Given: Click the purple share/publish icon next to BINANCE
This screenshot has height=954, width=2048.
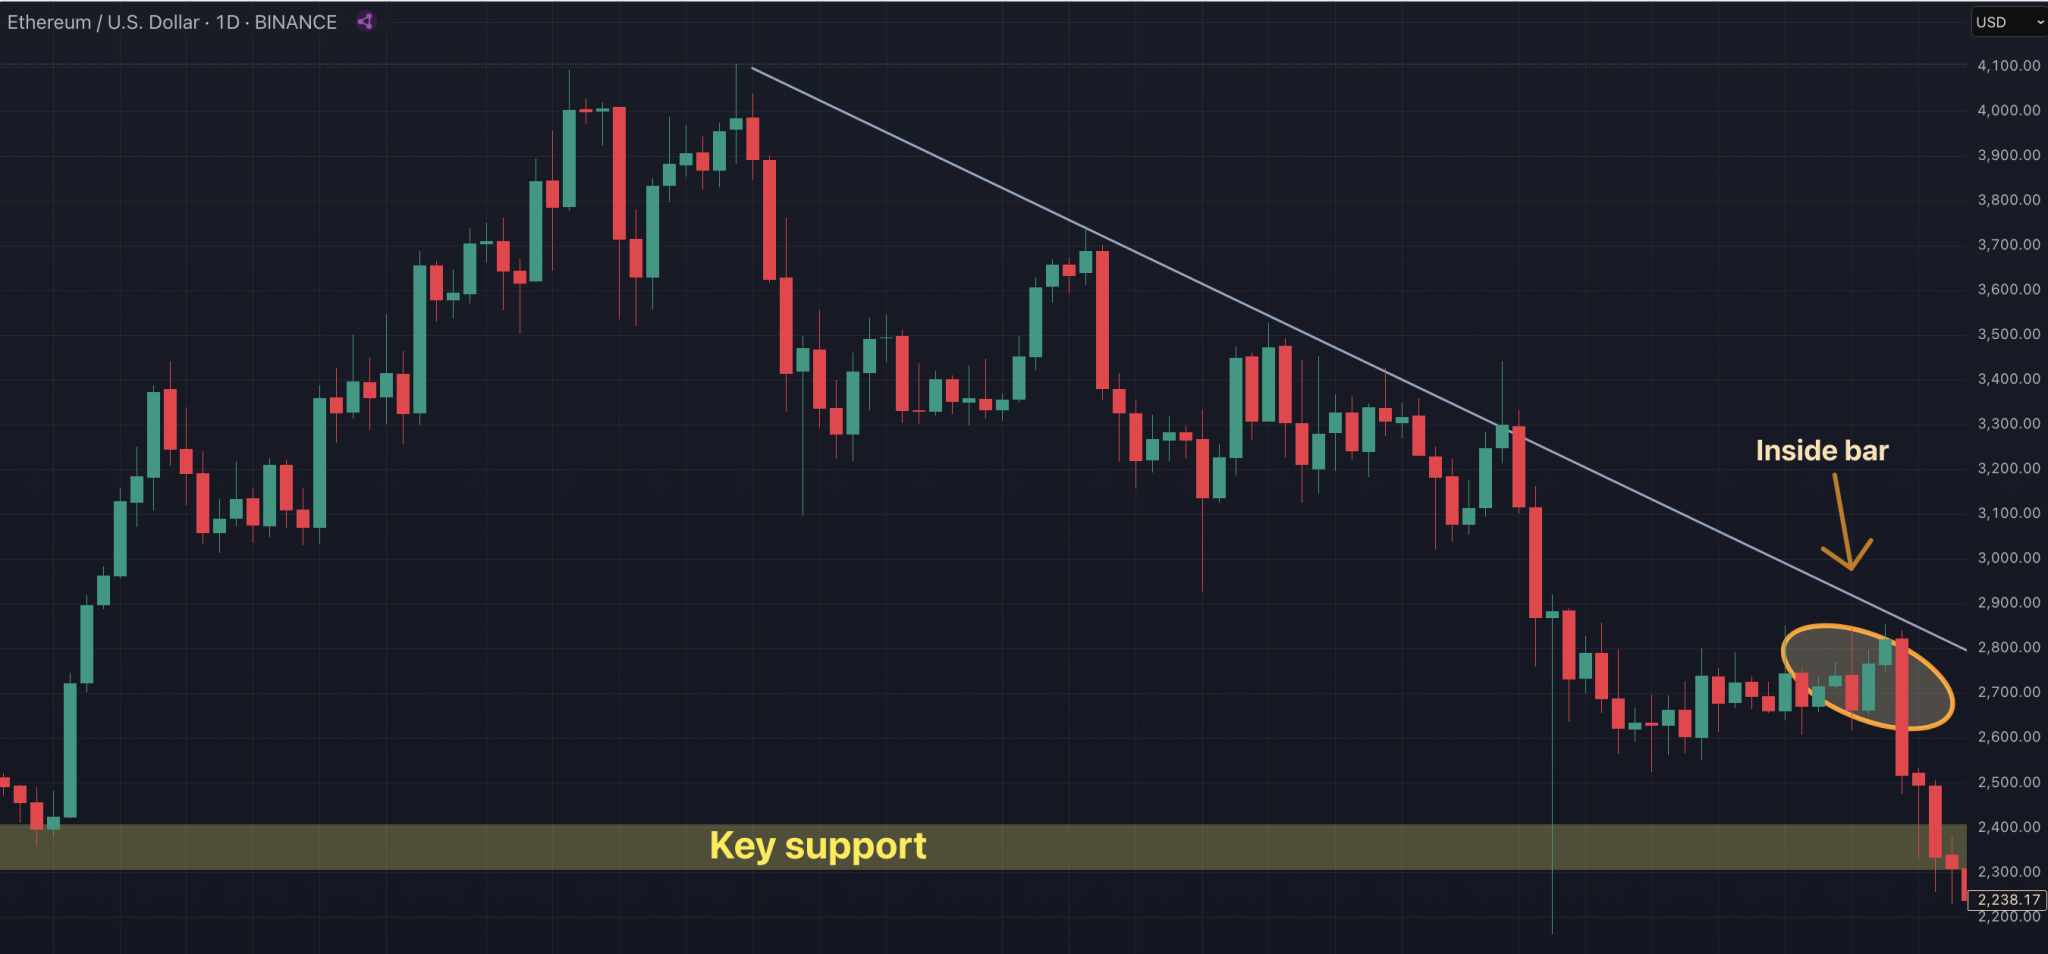Looking at the screenshot, I should pyautogui.click(x=364, y=22).
